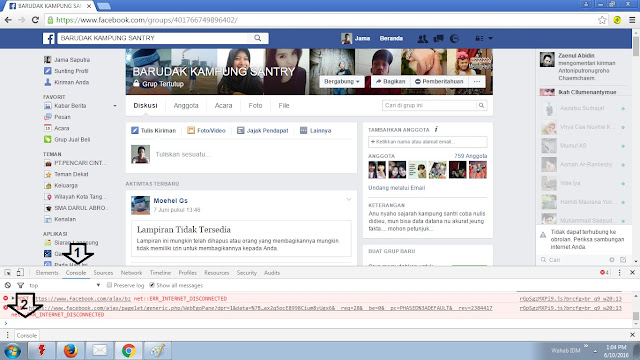The width and height of the screenshot is (640, 360).
Task: Click the Cari di grup ini field
Action: 429,105
